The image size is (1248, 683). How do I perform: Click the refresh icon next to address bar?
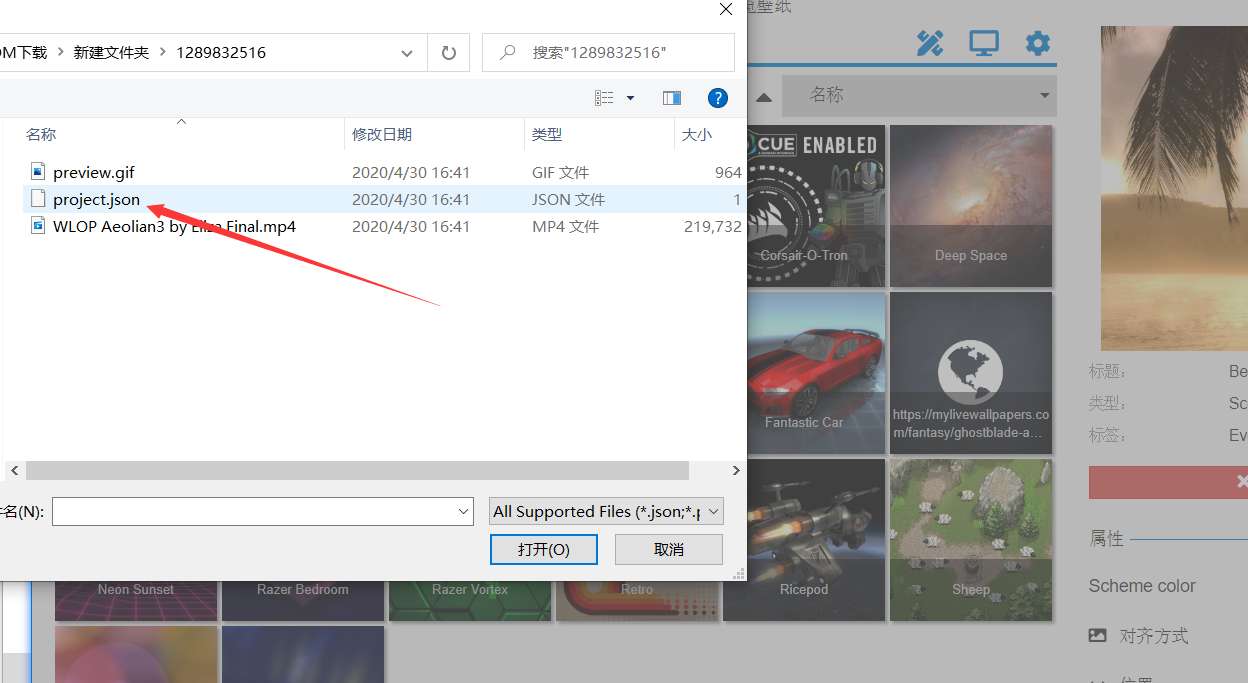tap(448, 52)
